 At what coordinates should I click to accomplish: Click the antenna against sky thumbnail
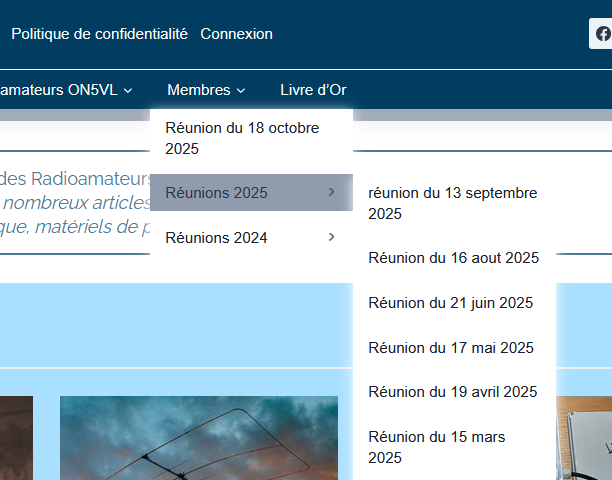198,438
